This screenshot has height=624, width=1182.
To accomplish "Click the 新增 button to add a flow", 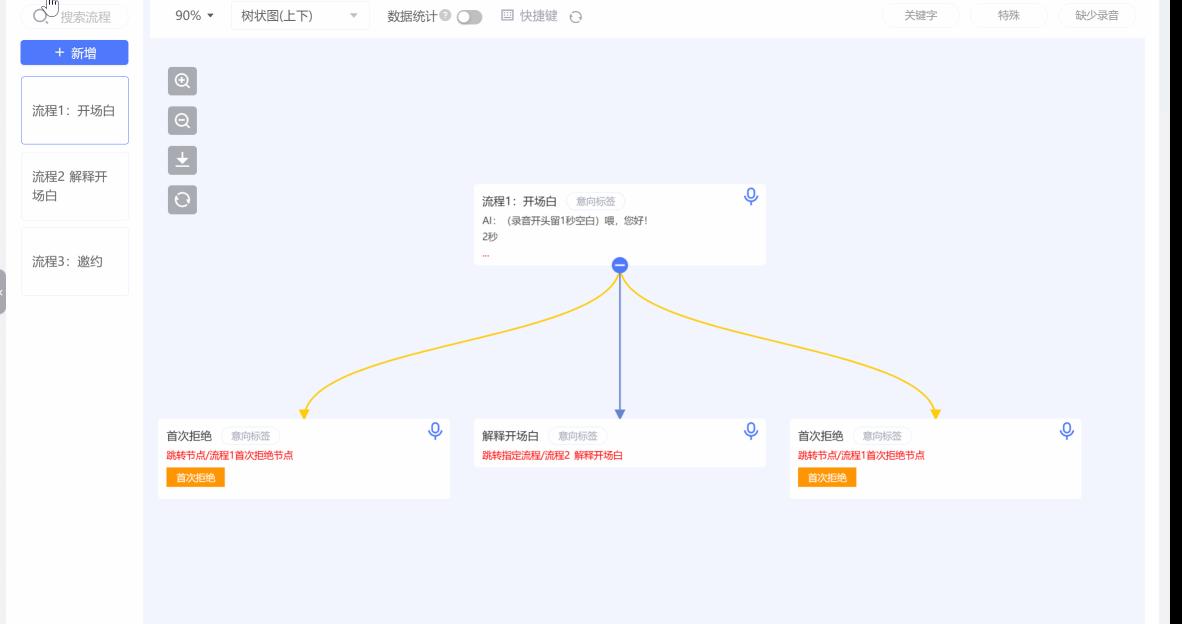I will [75, 52].
